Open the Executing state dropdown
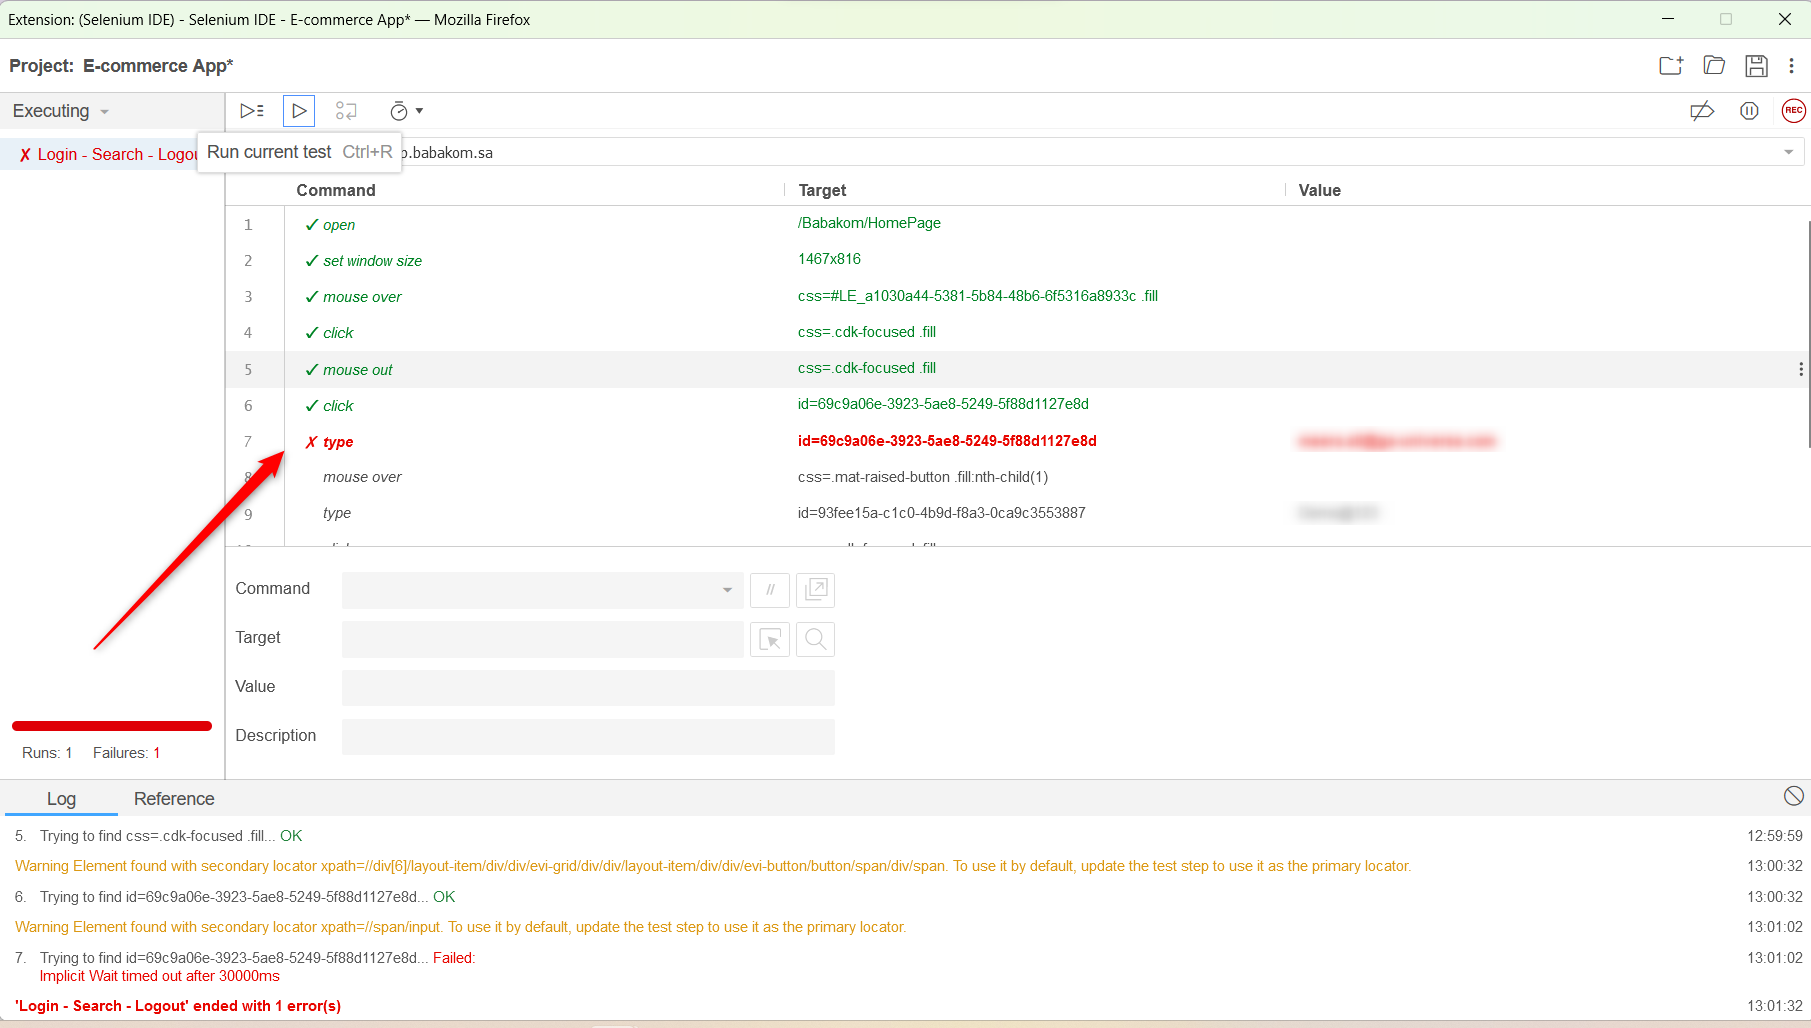The height and width of the screenshot is (1028, 1811). [57, 111]
